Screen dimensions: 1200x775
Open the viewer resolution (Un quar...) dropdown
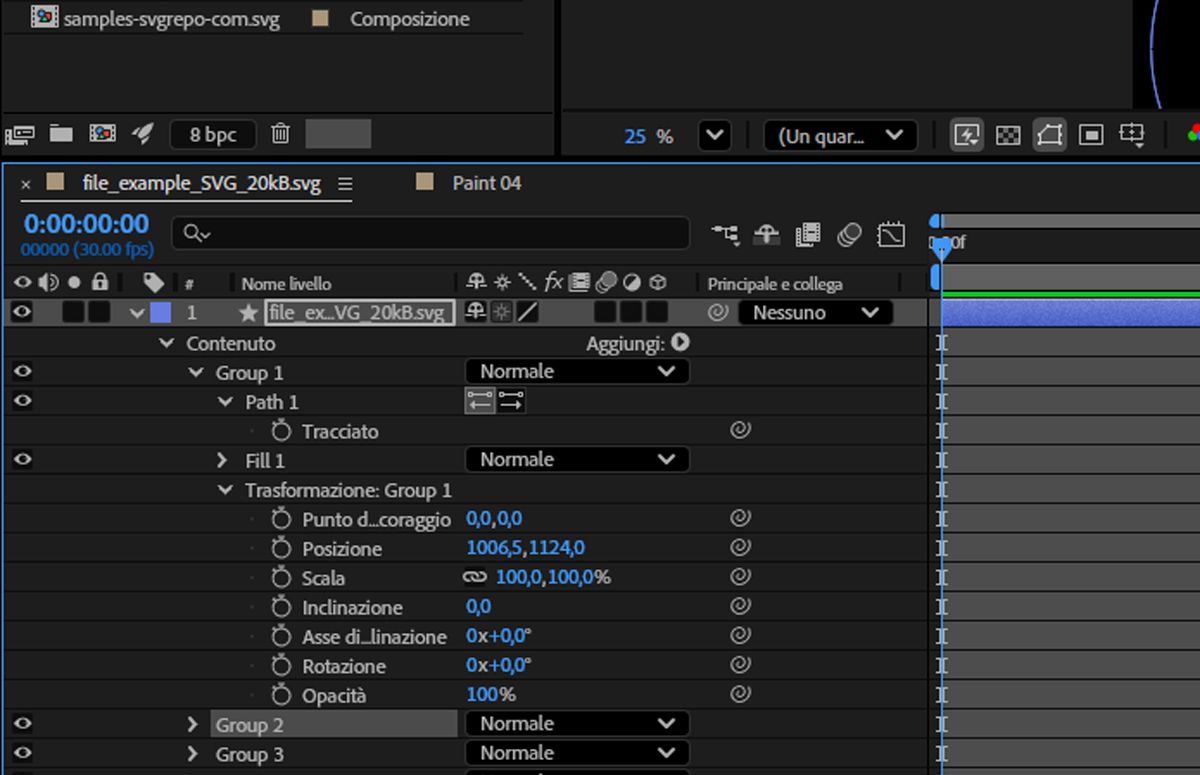[840, 135]
